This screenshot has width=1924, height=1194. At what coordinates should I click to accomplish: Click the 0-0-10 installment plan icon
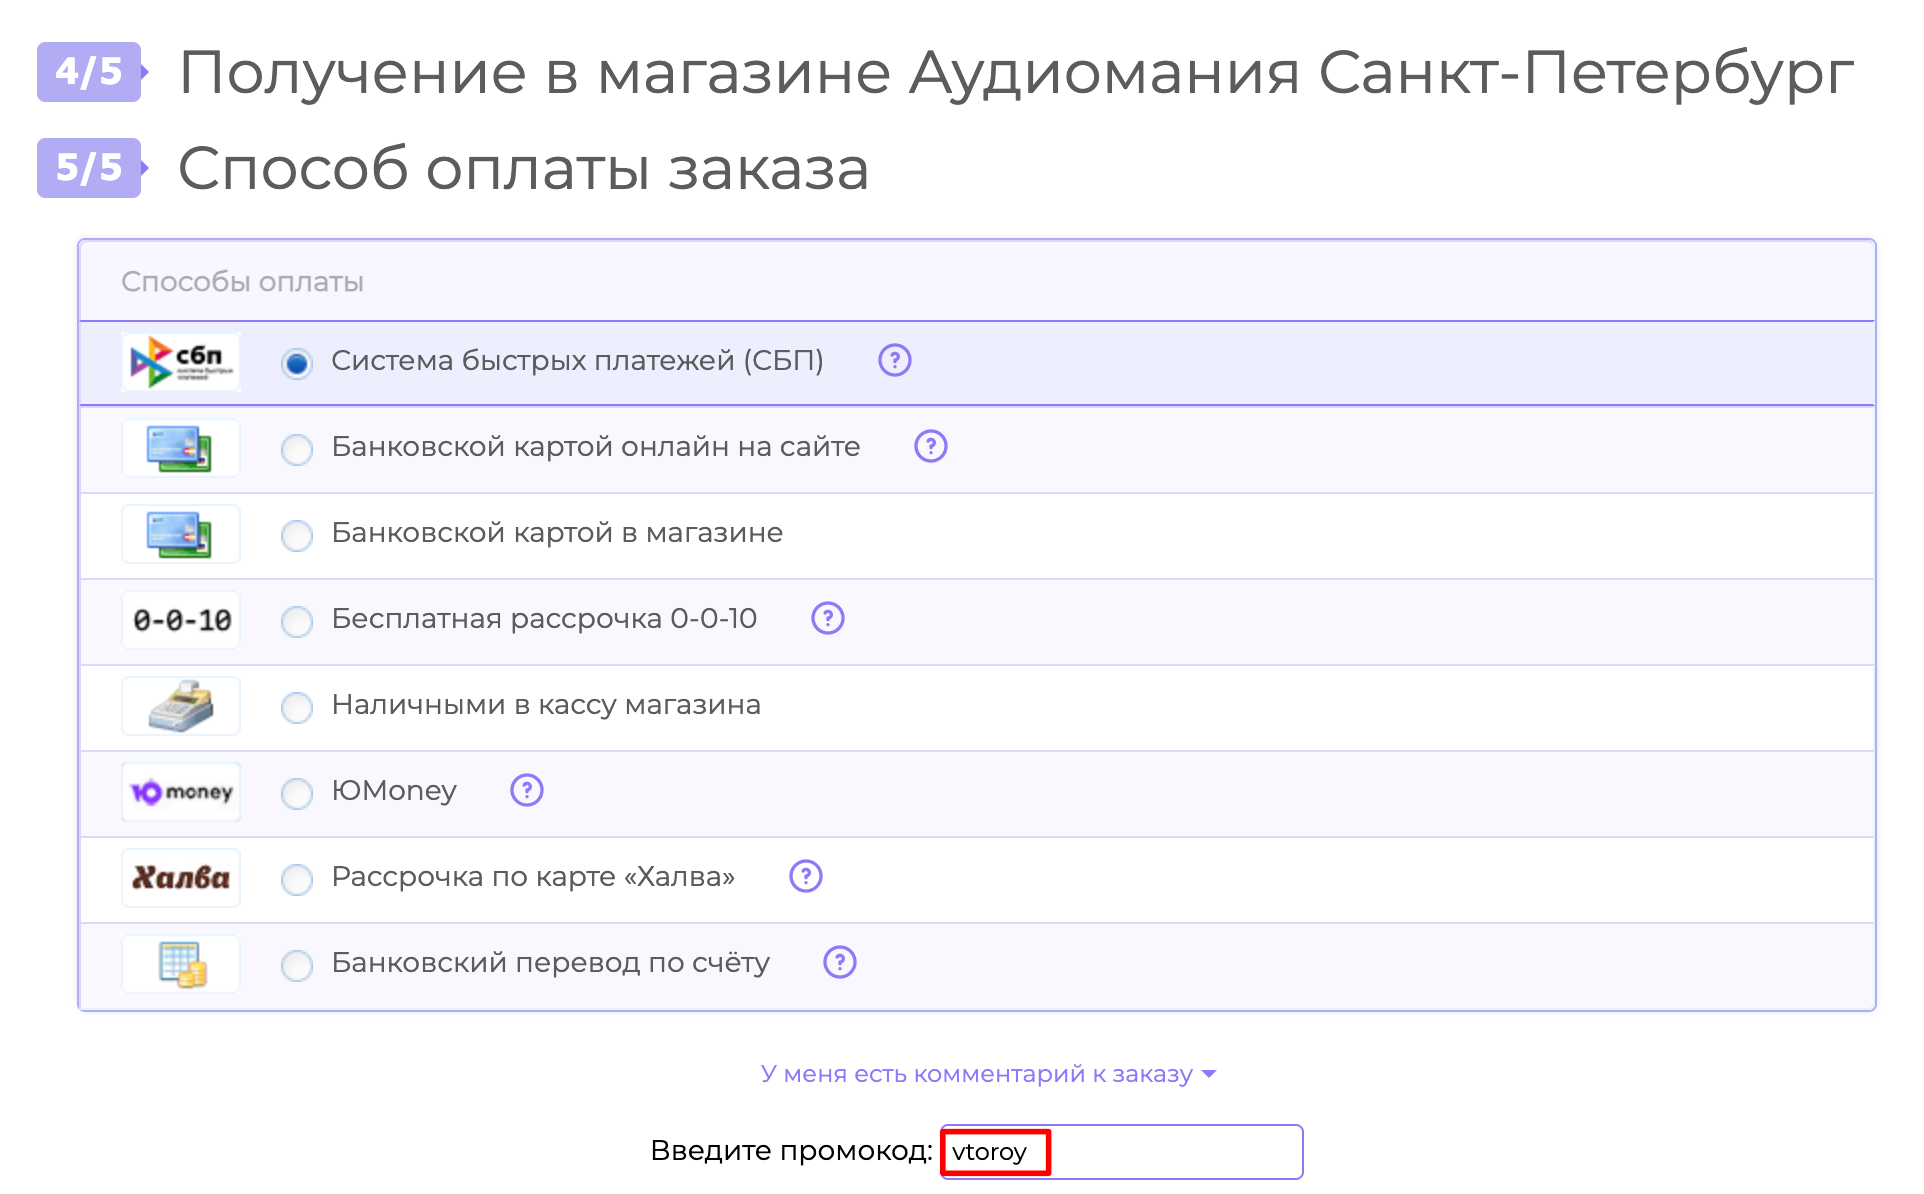[180, 620]
